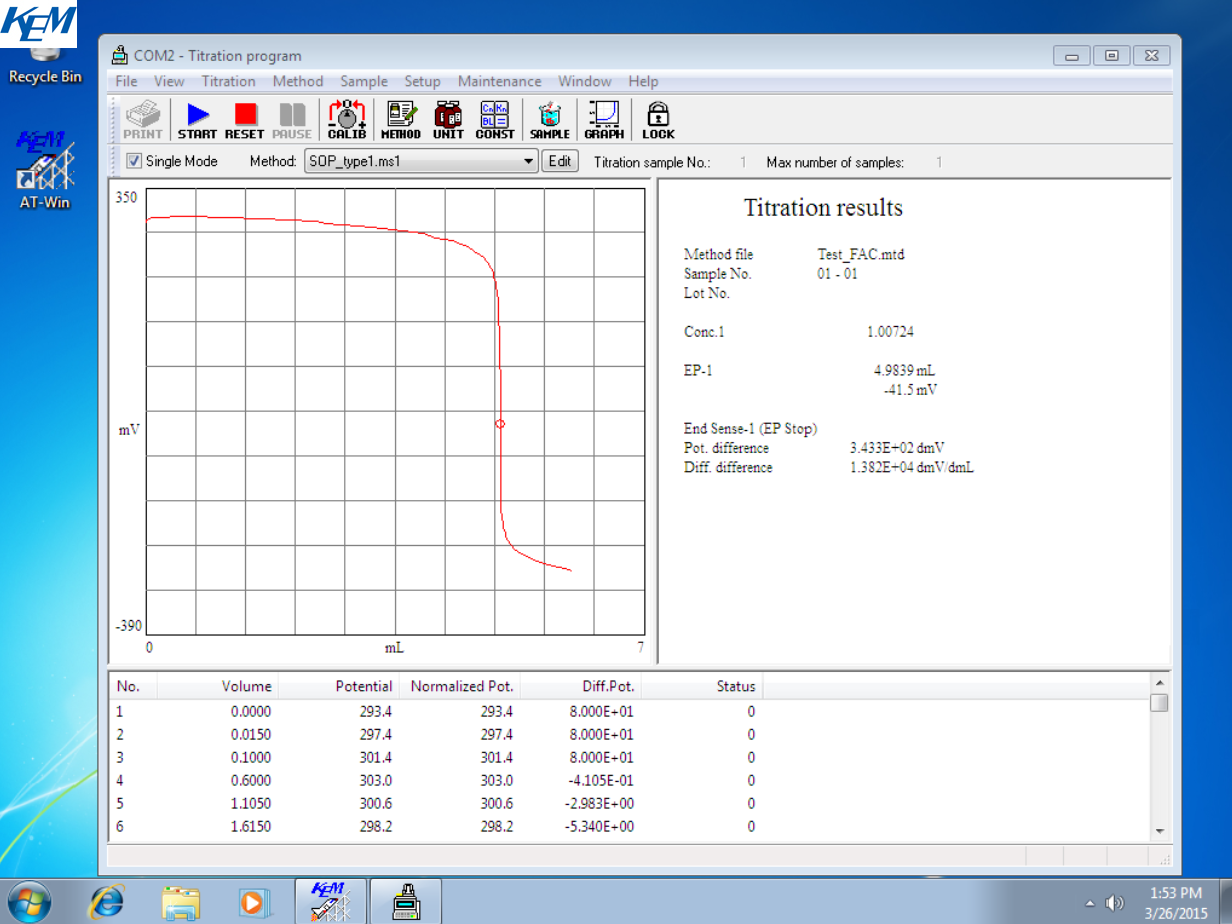
Task: Open AT-Win desktop shortcut
Action: point(45,170)
